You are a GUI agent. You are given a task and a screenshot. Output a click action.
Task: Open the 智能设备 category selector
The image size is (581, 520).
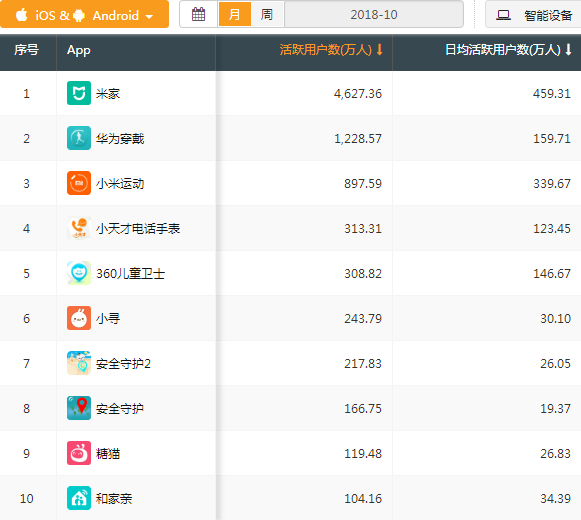(534, 14)
